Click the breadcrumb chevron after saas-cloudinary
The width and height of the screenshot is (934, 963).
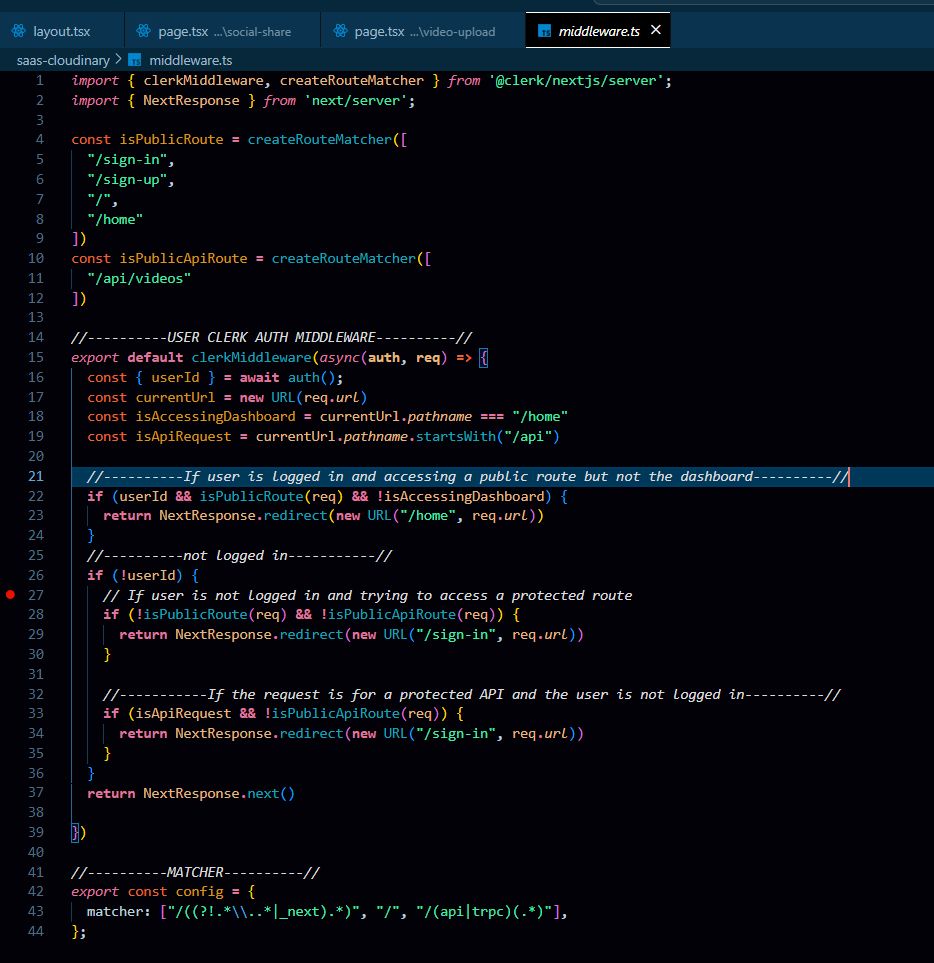pyautogui.click(x=118, y=60)
